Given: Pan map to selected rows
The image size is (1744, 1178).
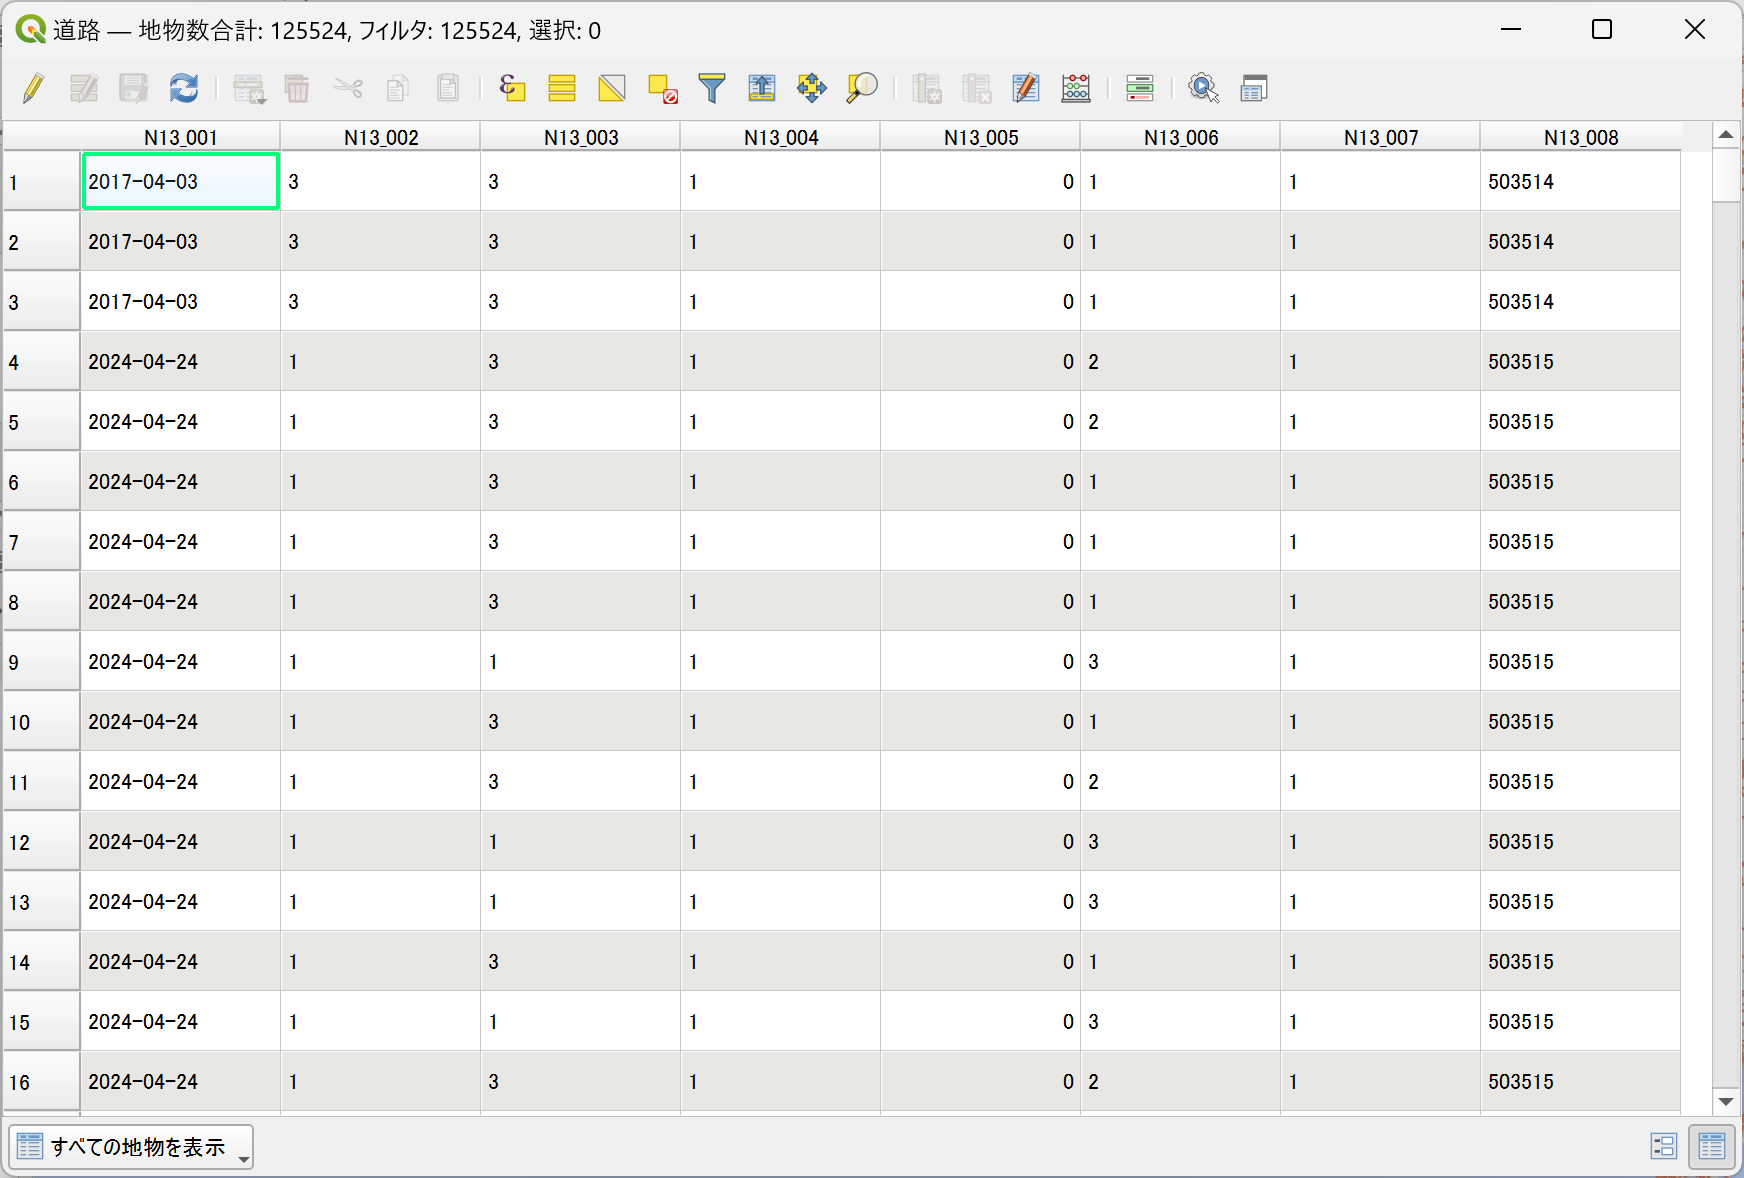Looking at the screenshot, I should coord(812,88).
